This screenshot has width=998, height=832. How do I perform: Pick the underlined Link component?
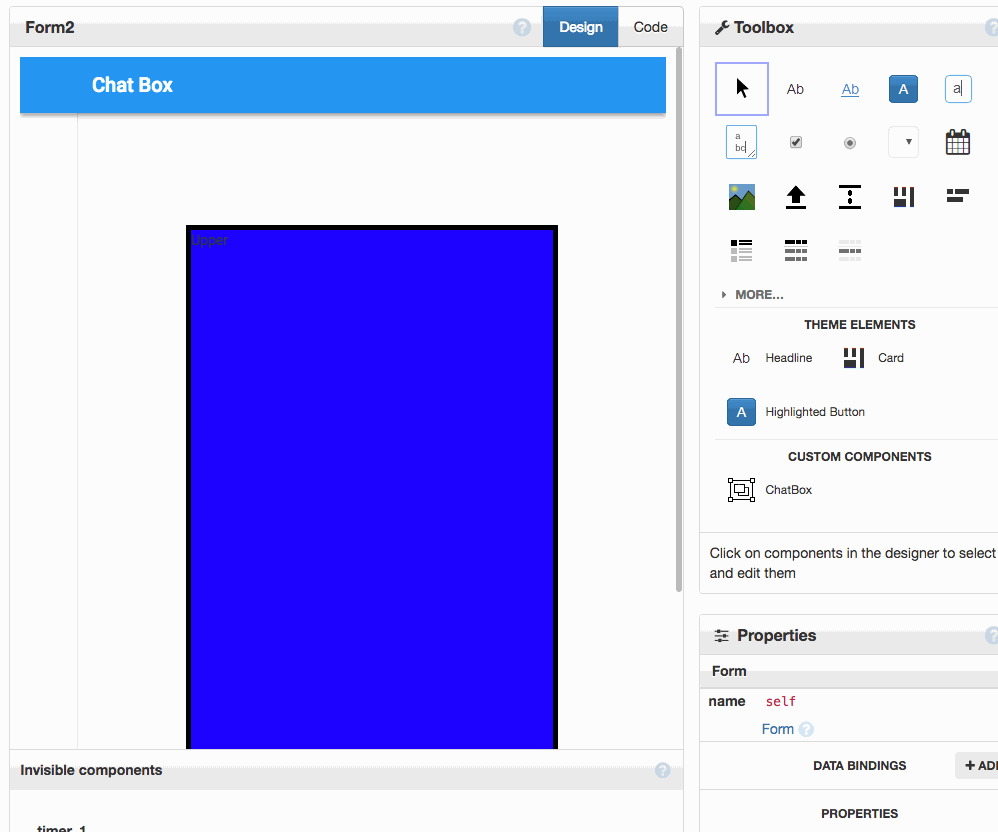(x=850, y=89)
